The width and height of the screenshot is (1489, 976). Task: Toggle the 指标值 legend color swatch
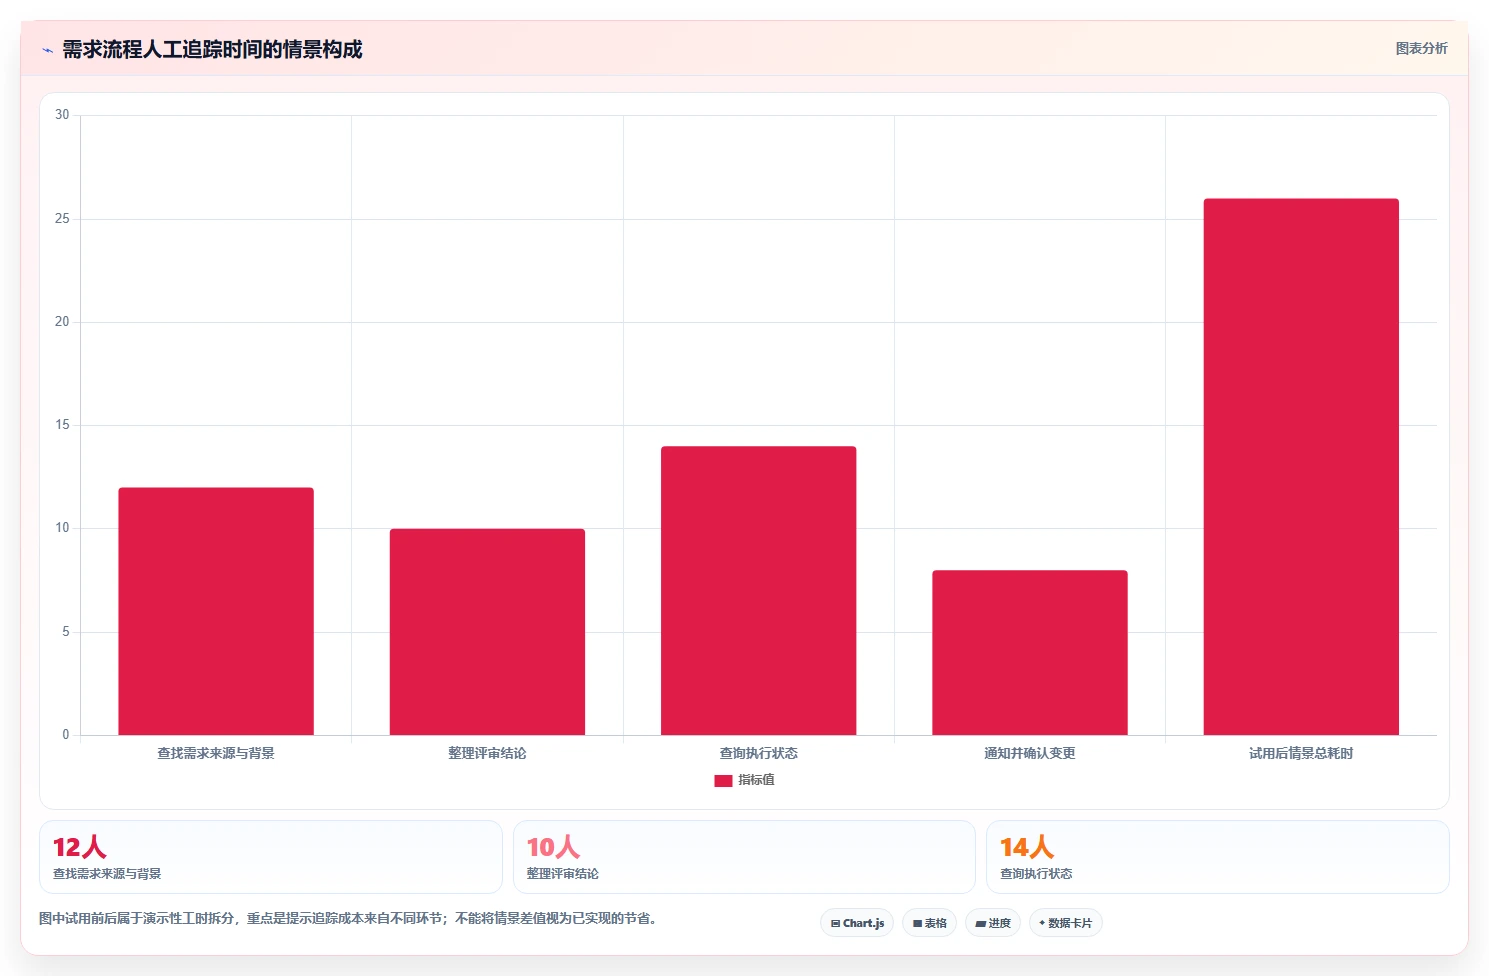[723, 780]
